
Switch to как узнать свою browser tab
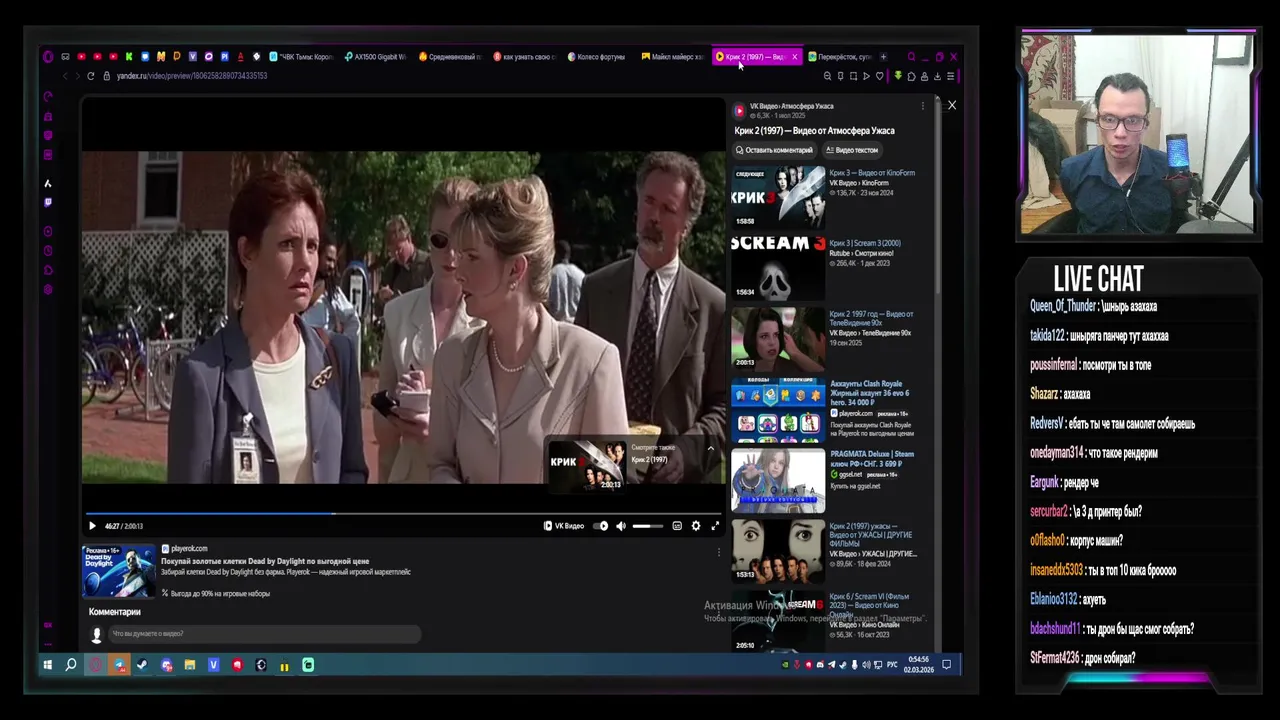pos(524,57)
